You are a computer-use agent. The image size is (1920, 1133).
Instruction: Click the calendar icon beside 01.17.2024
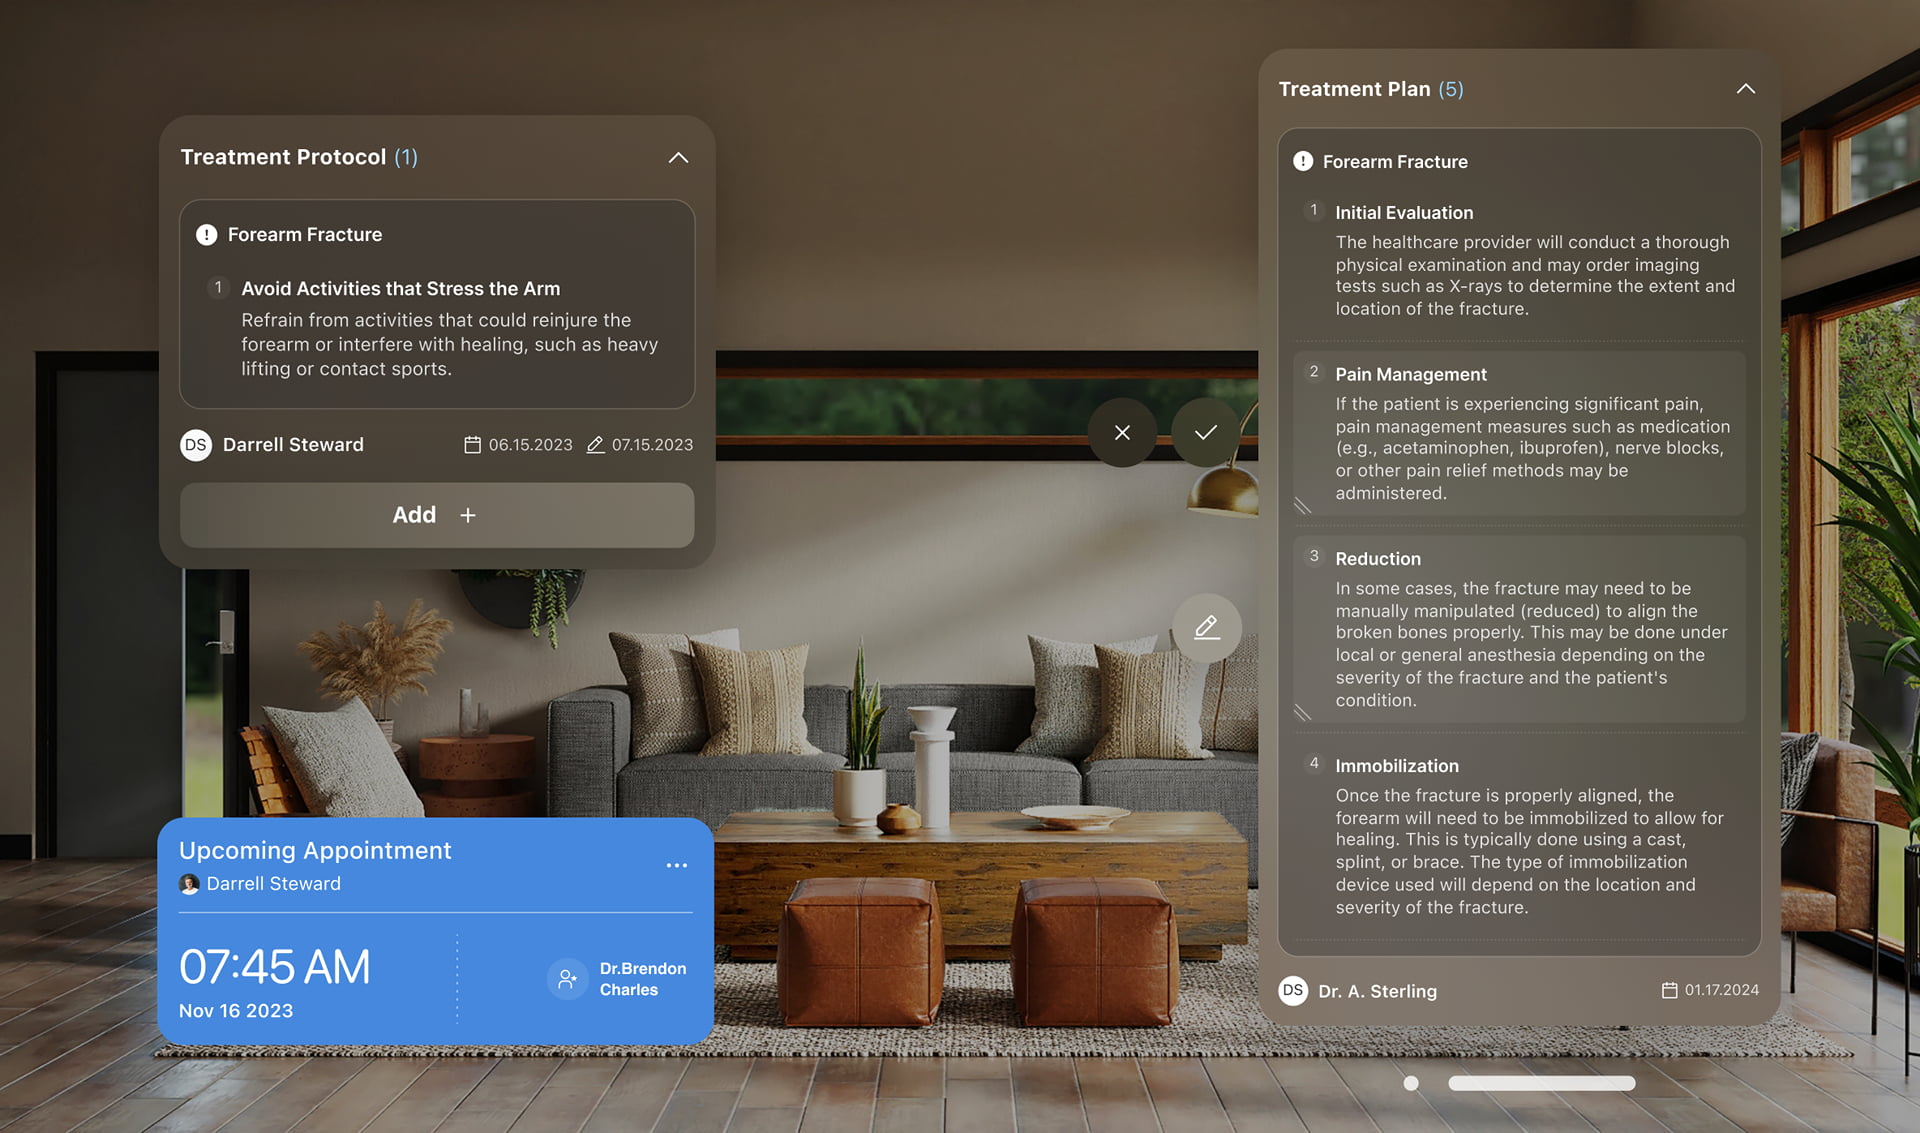click(x=1669, y=990)
